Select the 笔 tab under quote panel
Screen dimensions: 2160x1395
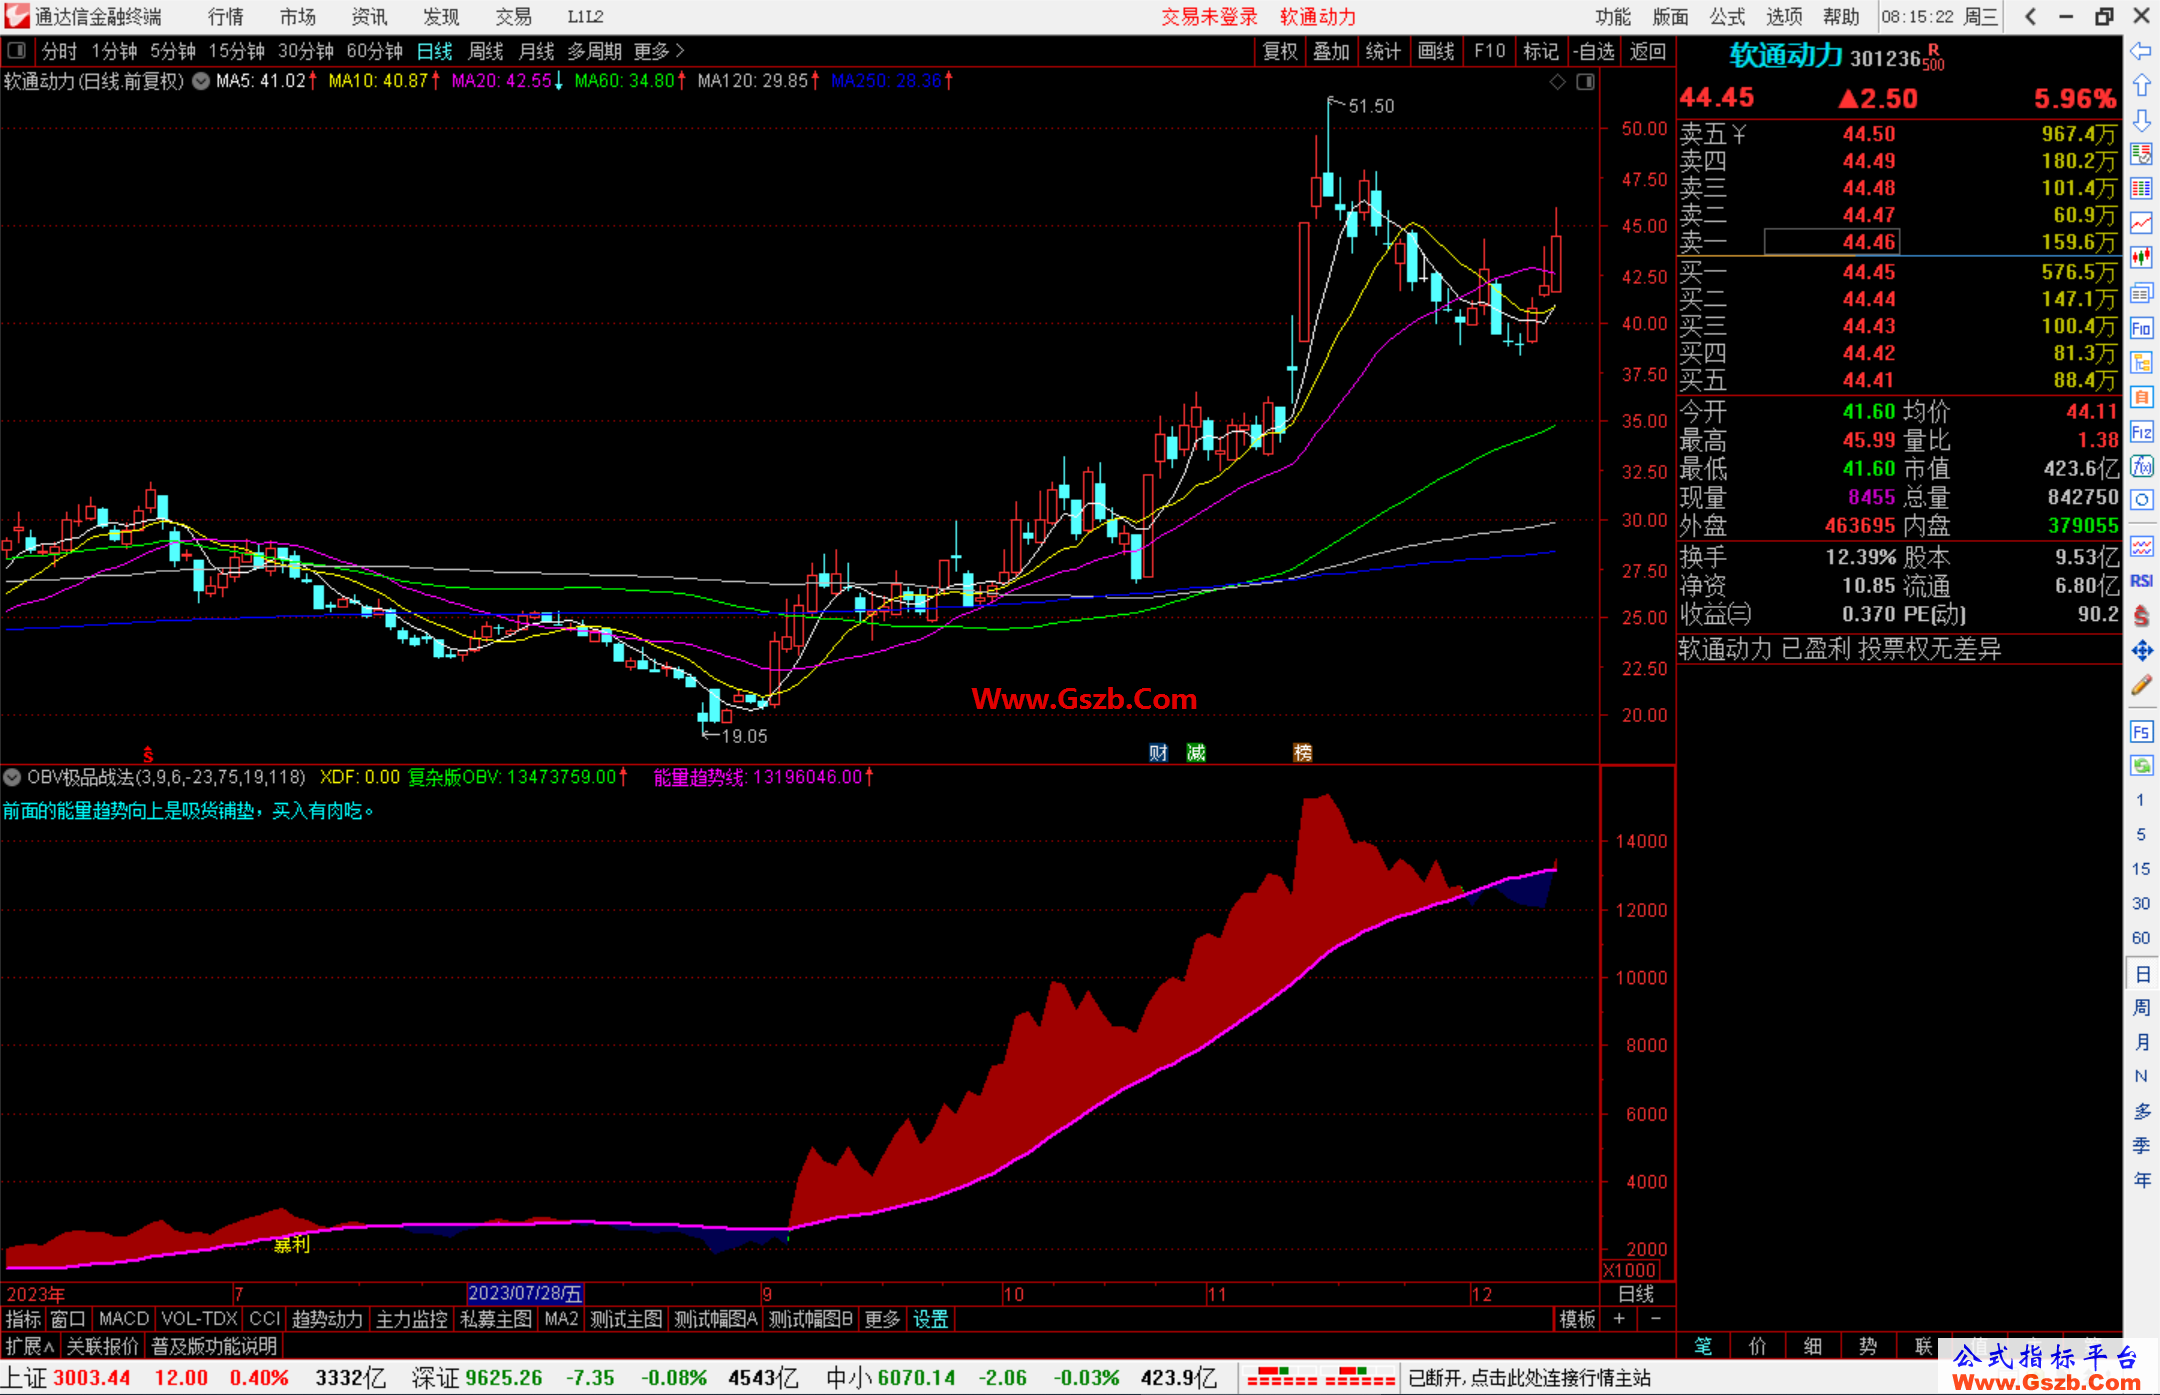(1703, 1346)
